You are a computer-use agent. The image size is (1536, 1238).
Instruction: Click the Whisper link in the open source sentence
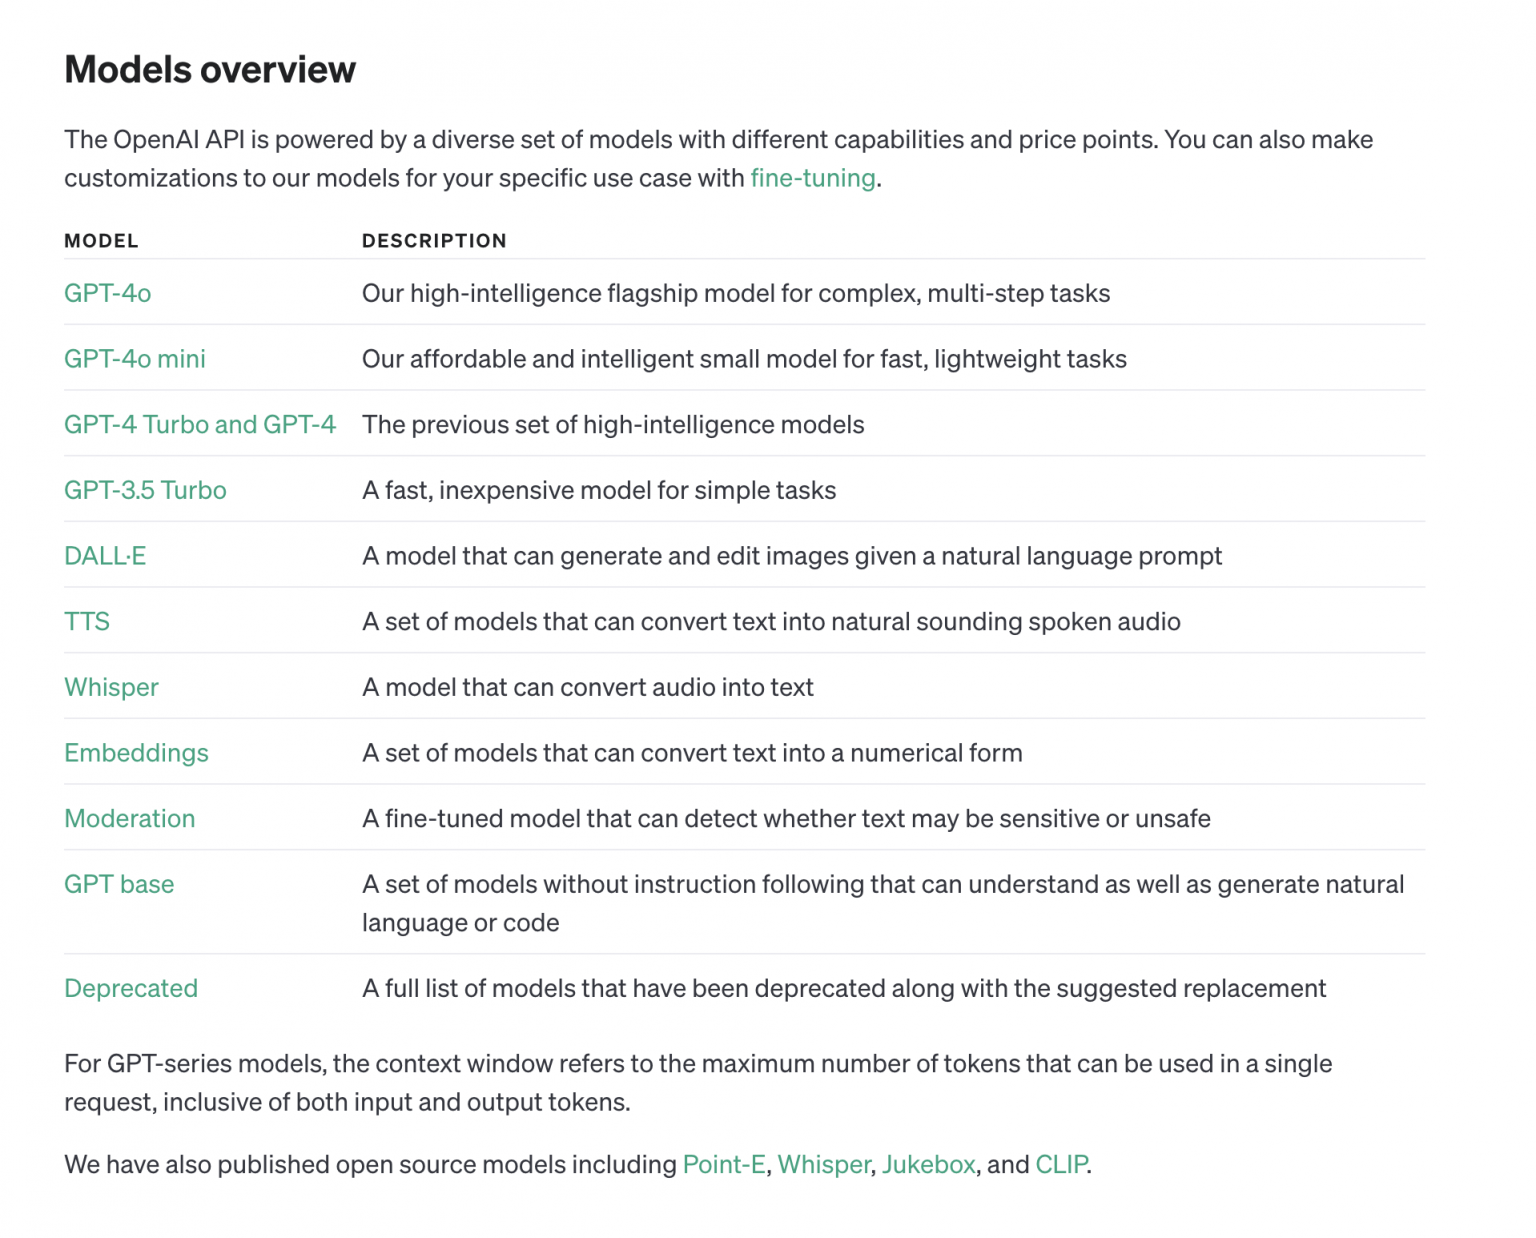(x=824, y=1164)
